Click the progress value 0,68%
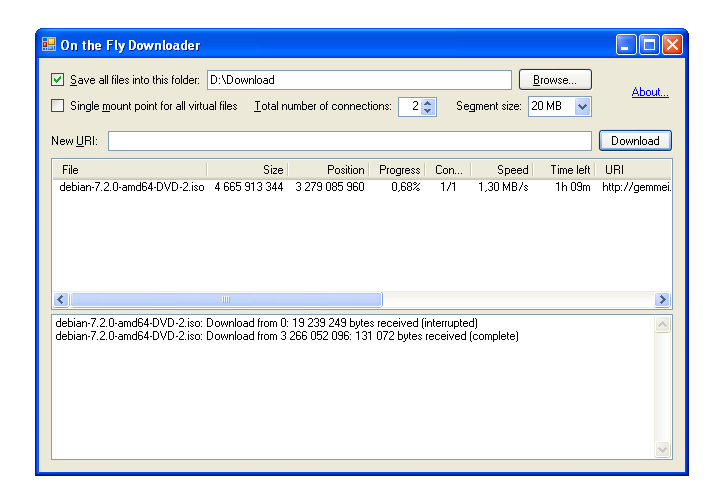Image resolution: width=724 pixels, height=500 pixels. tap(405, 187)
